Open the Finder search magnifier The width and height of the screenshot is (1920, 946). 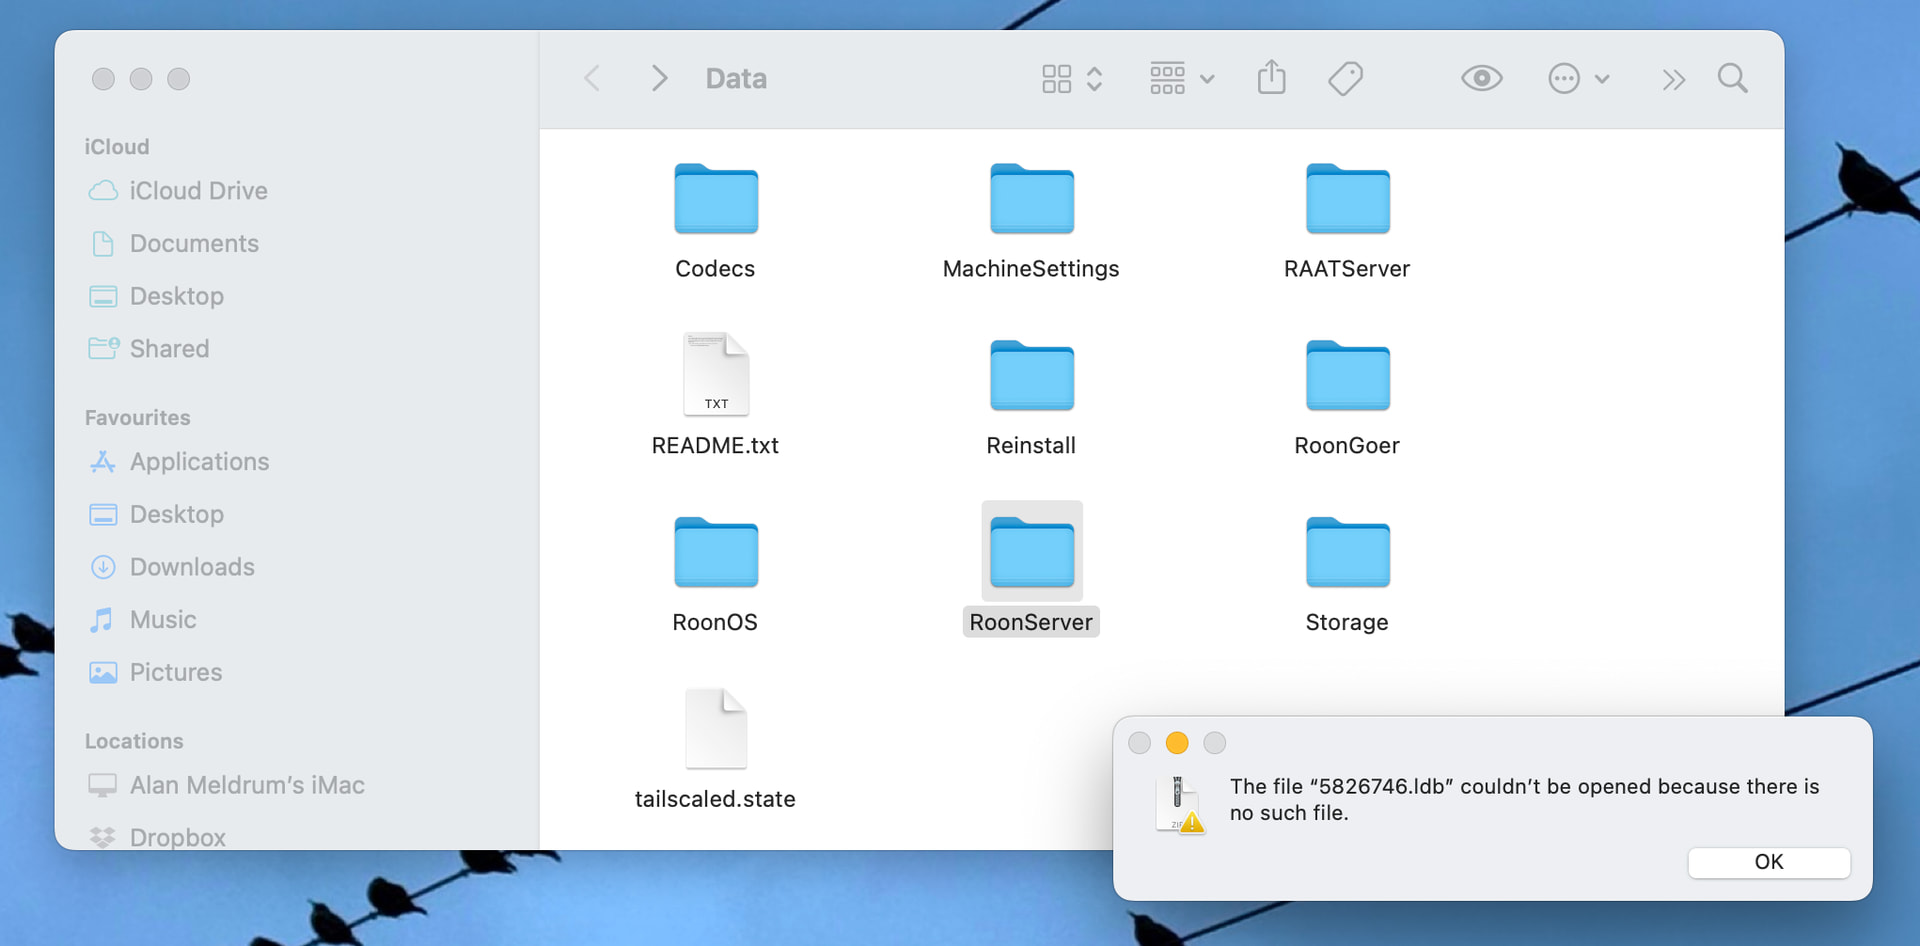tap(1732, 78)
